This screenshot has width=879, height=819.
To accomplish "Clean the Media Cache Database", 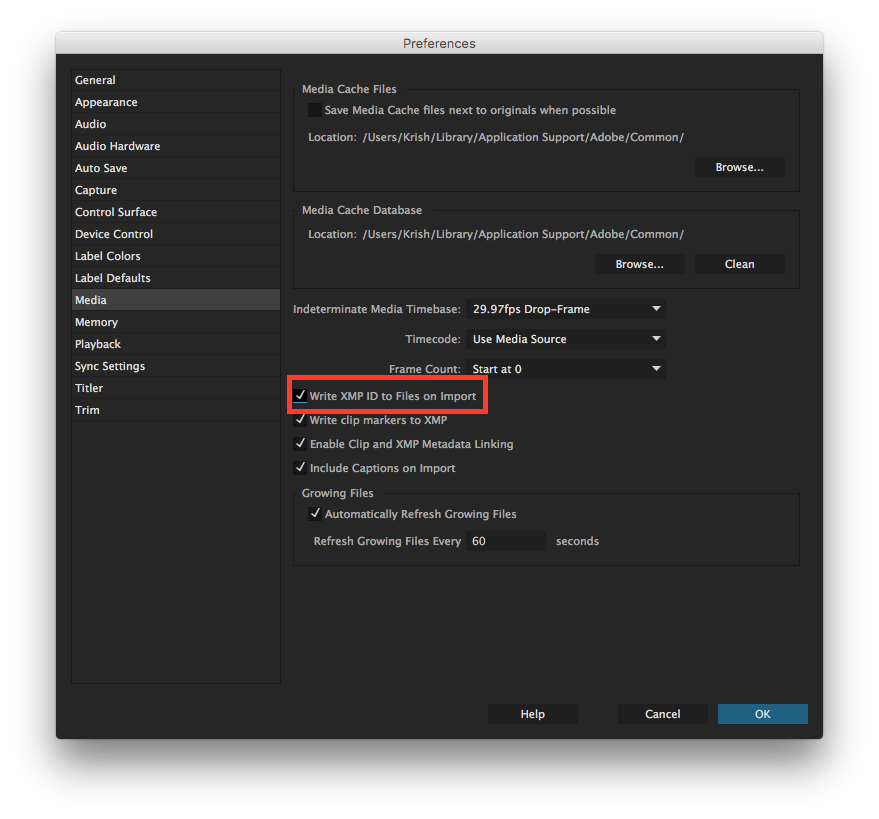I will (739, 264).
